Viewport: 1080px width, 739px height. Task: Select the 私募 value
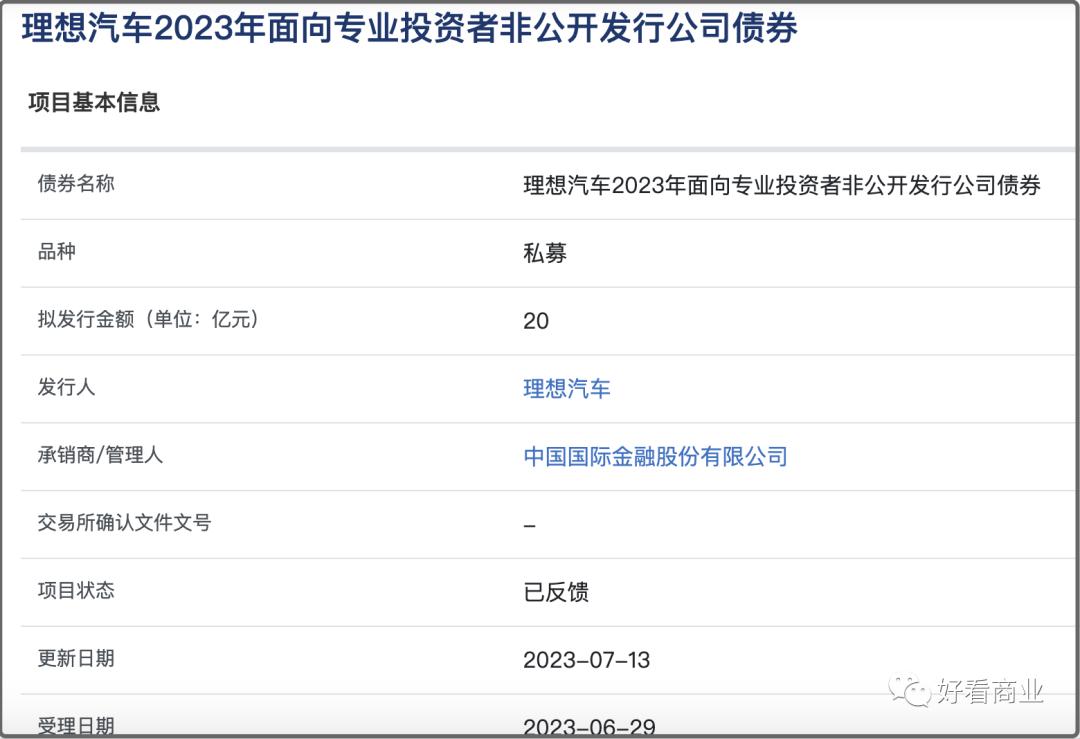[x=545, y=253]
